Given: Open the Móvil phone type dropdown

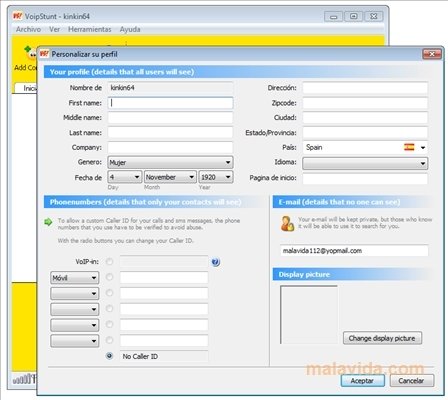Looking at the screenshot, I should coord(75,278).
